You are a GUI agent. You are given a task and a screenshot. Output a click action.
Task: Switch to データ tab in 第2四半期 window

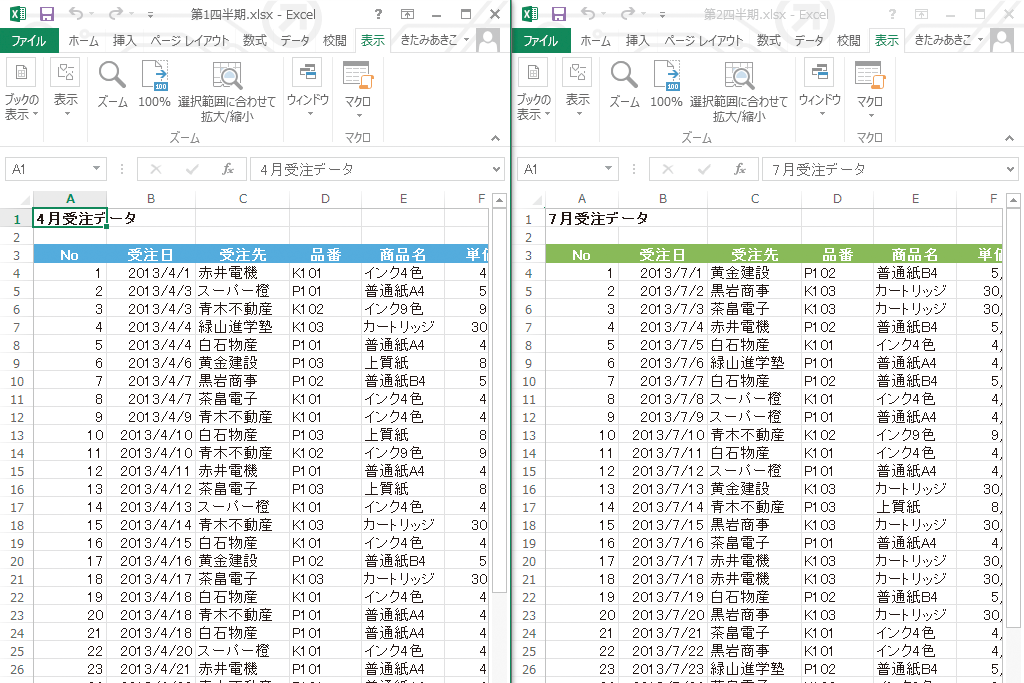click(x=808, y=40)
